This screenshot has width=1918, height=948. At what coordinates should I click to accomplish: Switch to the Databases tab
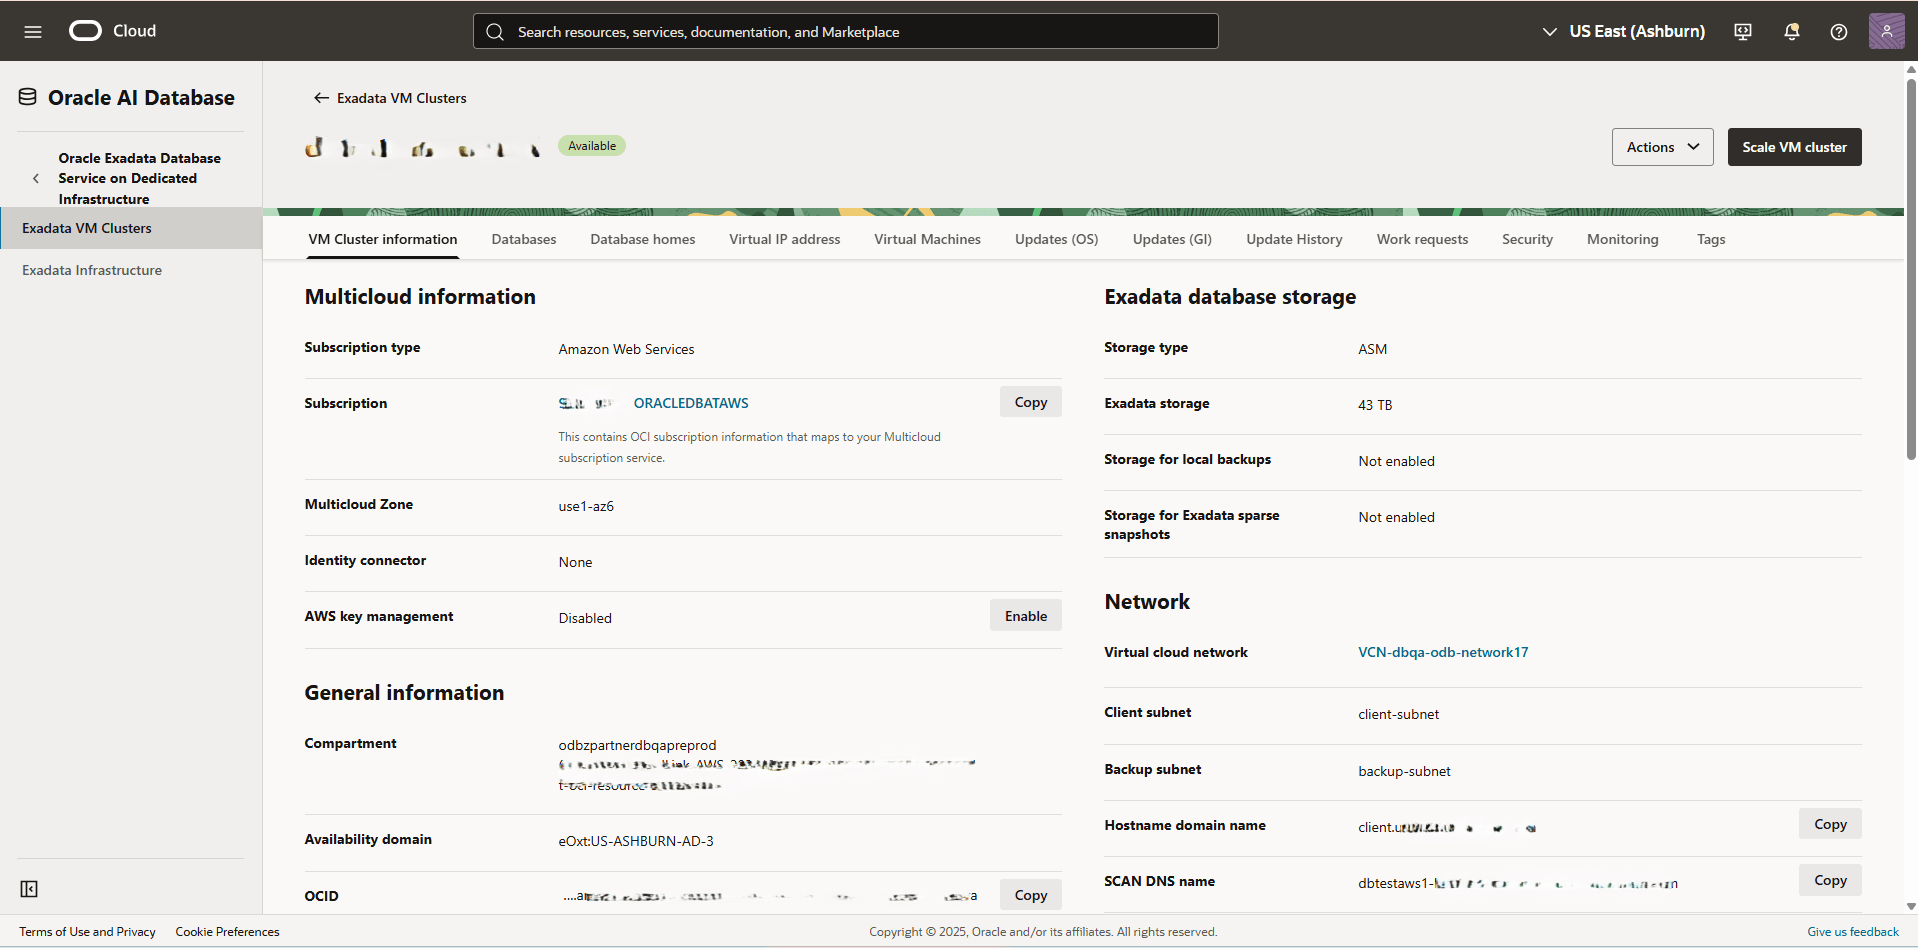coord(523,239)
